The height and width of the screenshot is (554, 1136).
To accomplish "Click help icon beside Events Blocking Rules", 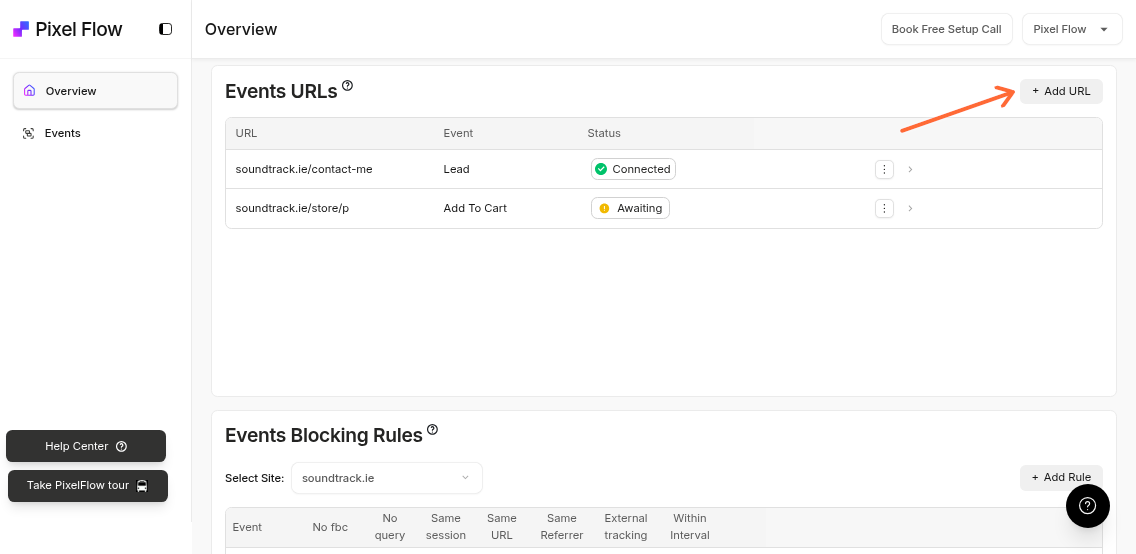I will [432, 430].
